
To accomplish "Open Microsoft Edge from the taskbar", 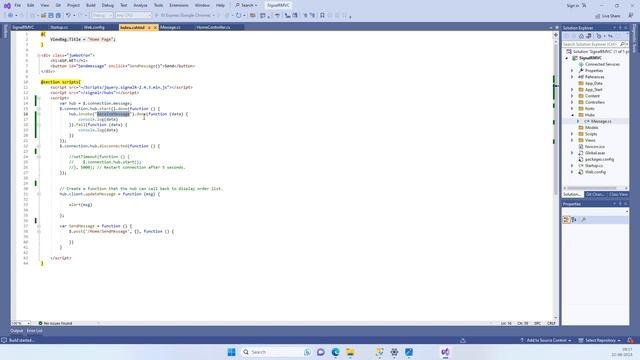I will [336, 352].
